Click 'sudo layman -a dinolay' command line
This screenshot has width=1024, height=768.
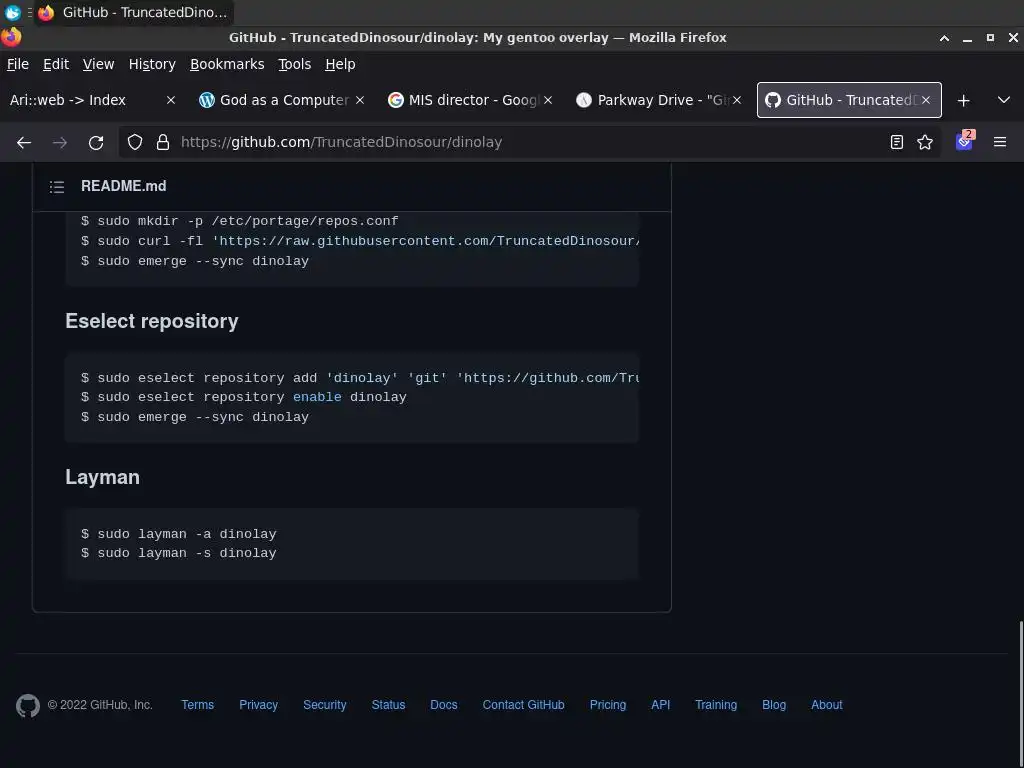coord(178,534)
